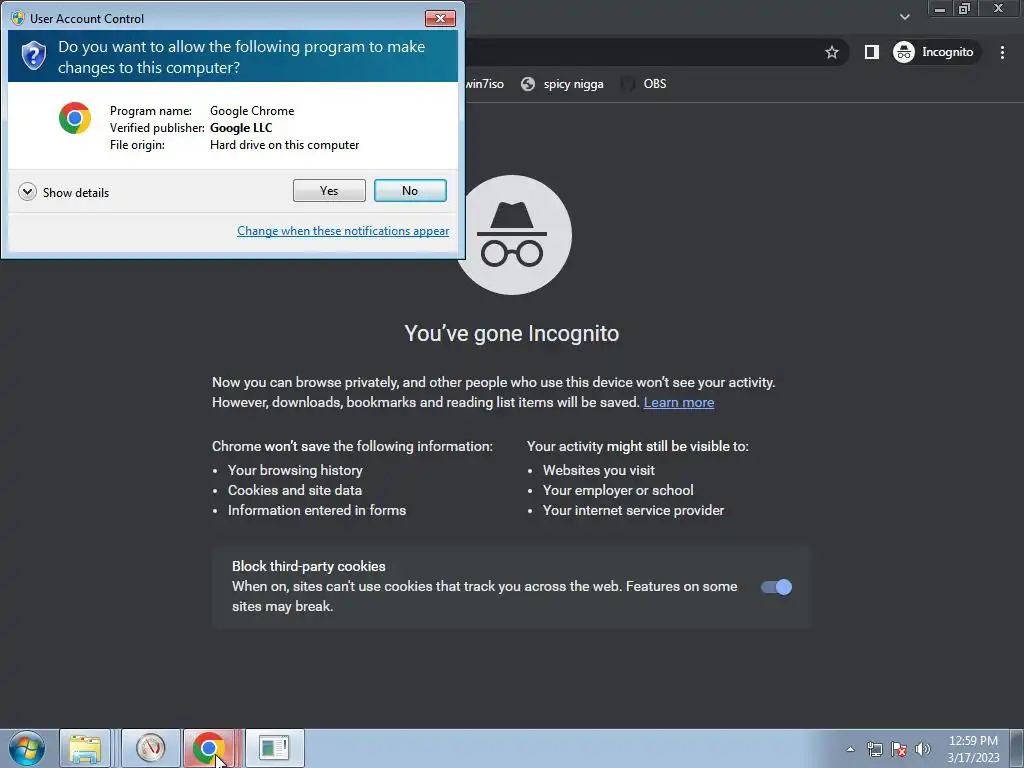This screenshot has height=768, width=1024.
Task: Open the OBS bookmark
Action: pos(645,84)
